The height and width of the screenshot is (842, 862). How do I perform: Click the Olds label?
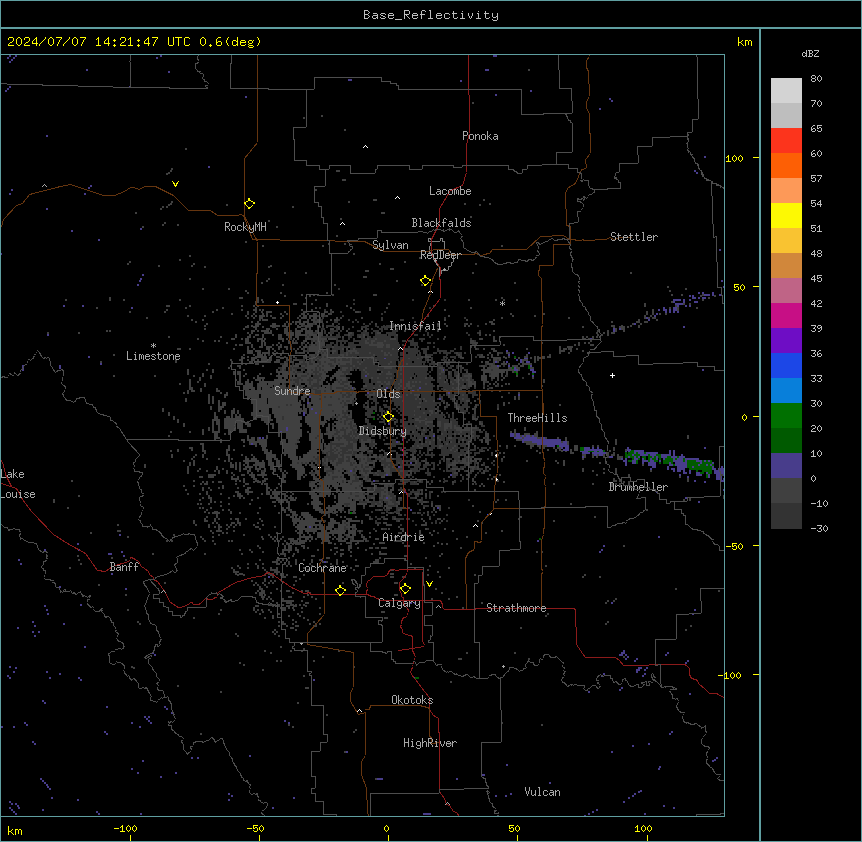point(388,394)
